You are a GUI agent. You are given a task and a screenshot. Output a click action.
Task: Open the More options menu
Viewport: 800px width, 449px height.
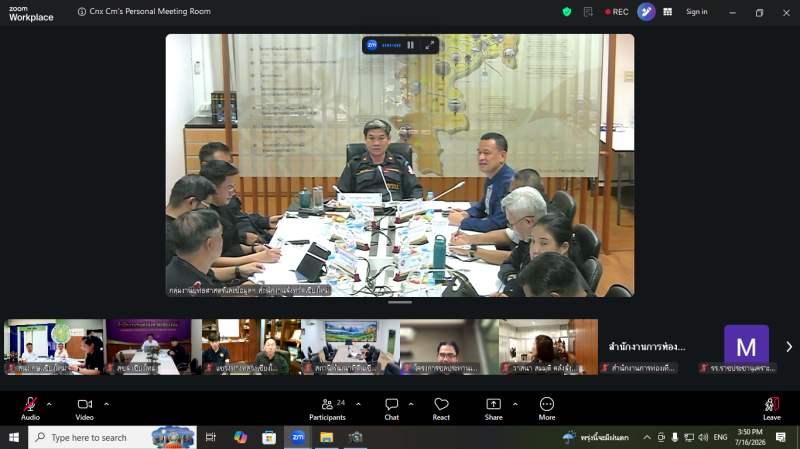click(x=547, y=409)
